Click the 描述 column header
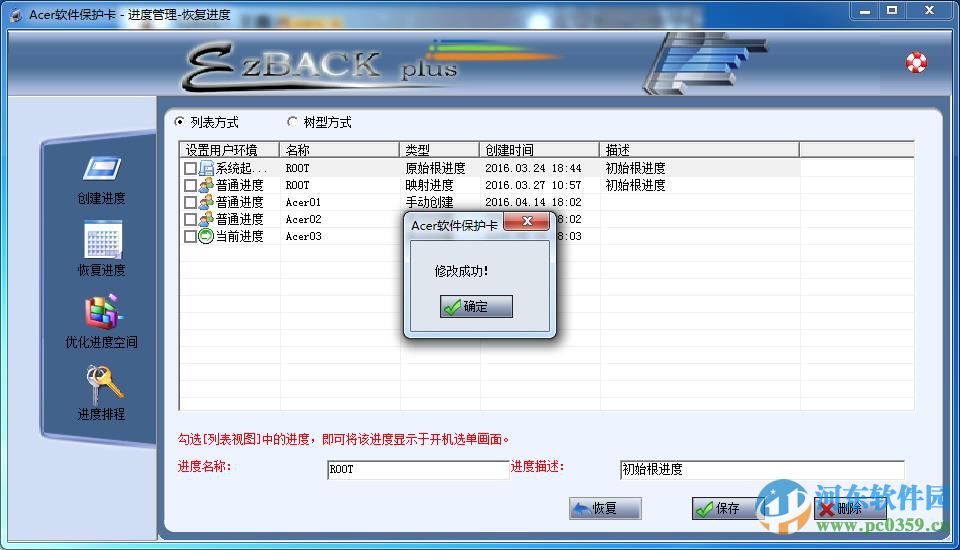 coord(699,149)
